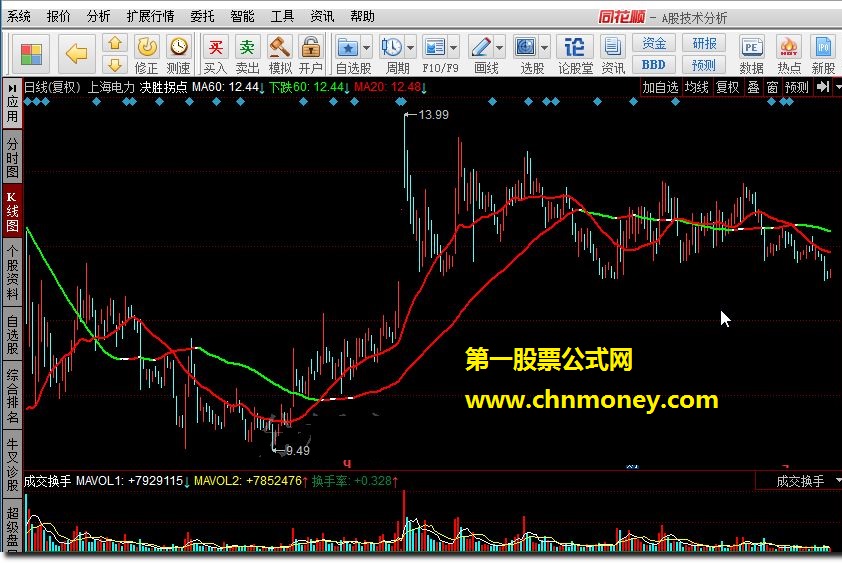Open the 系统 menu
This screenshot has width=842, height=563.
tap(19, 17)
